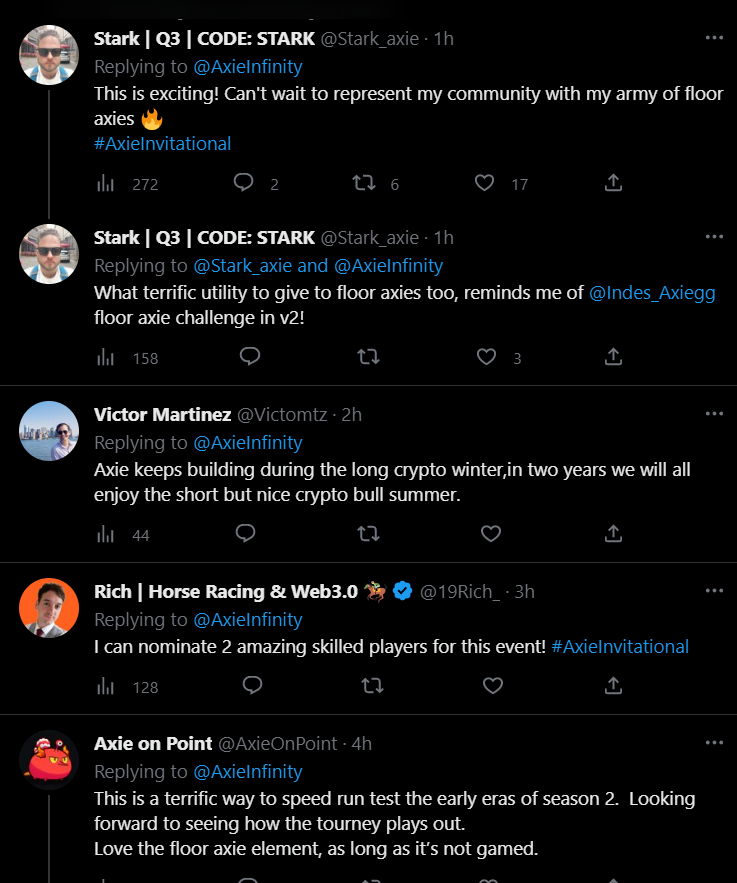Share Stark's first tweet about floor axies

click(x=613, y=183)
